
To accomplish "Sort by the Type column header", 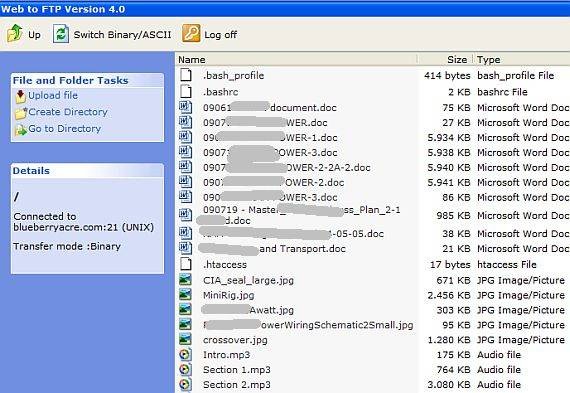I will click(489, 60).
